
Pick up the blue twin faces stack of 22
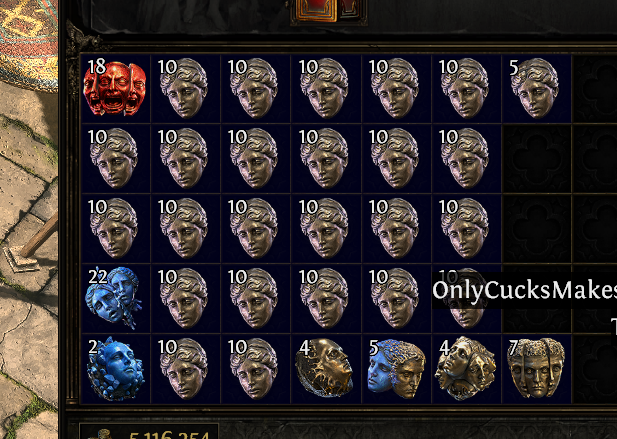pos(115,299)
